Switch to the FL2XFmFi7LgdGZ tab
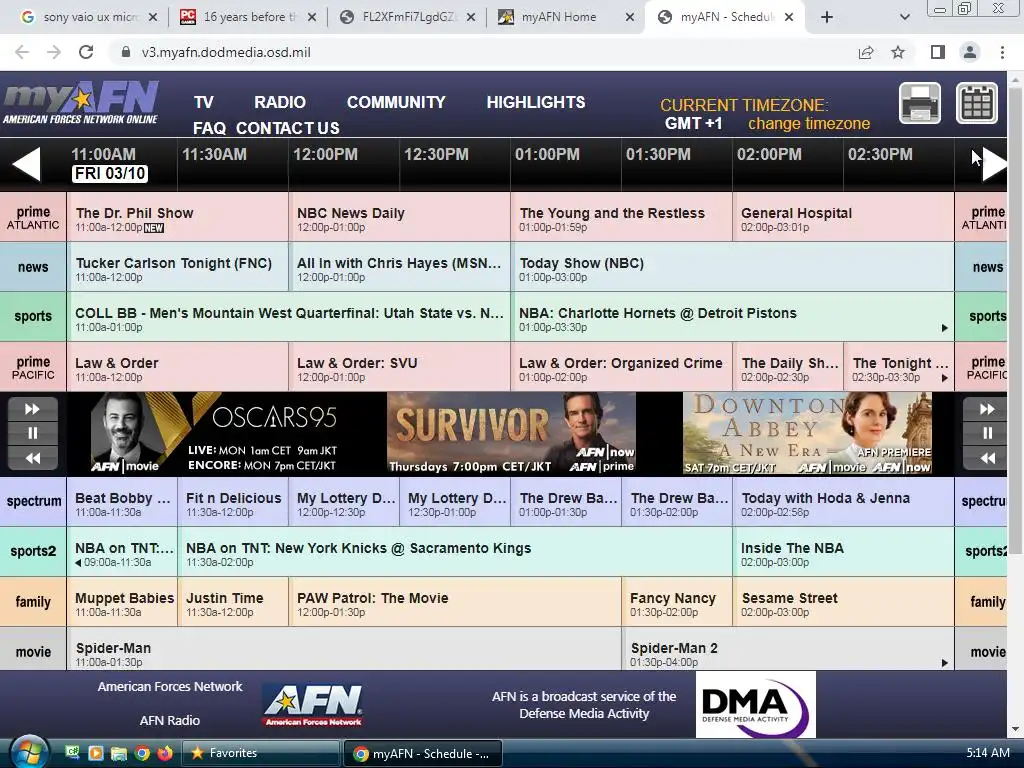The image size is (1024, 768). (408, 17)
